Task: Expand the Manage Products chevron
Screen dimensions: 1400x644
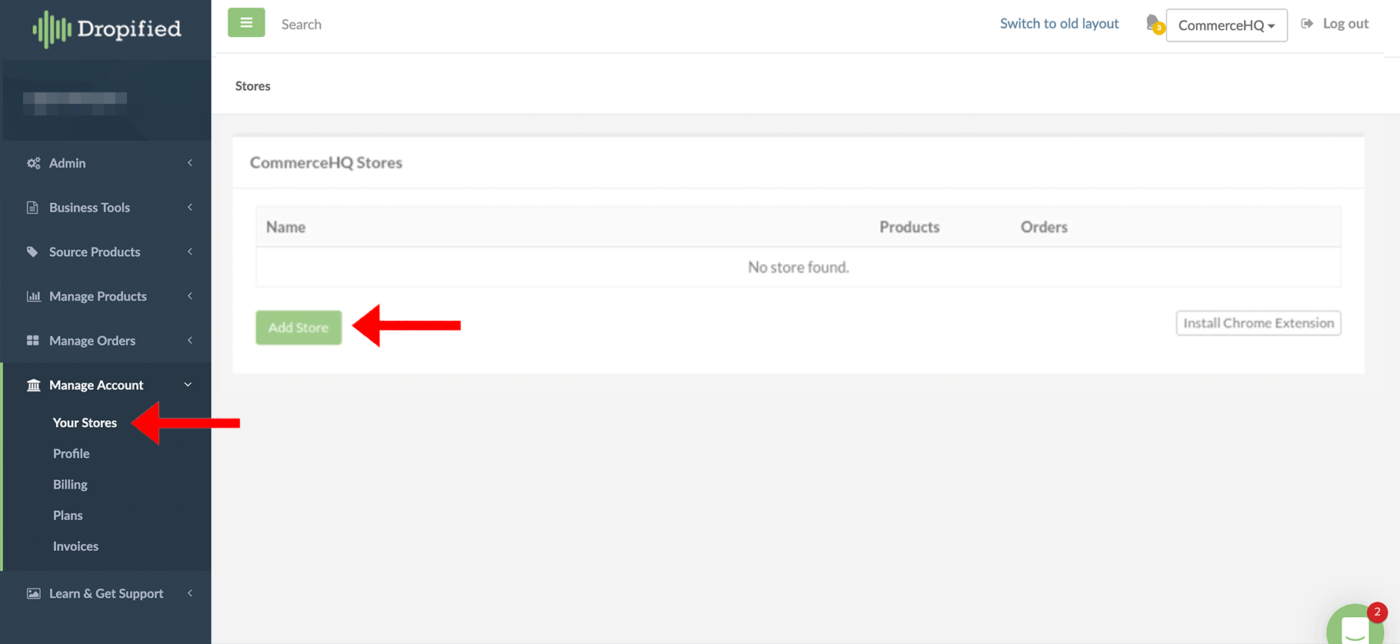Action: 190,296
